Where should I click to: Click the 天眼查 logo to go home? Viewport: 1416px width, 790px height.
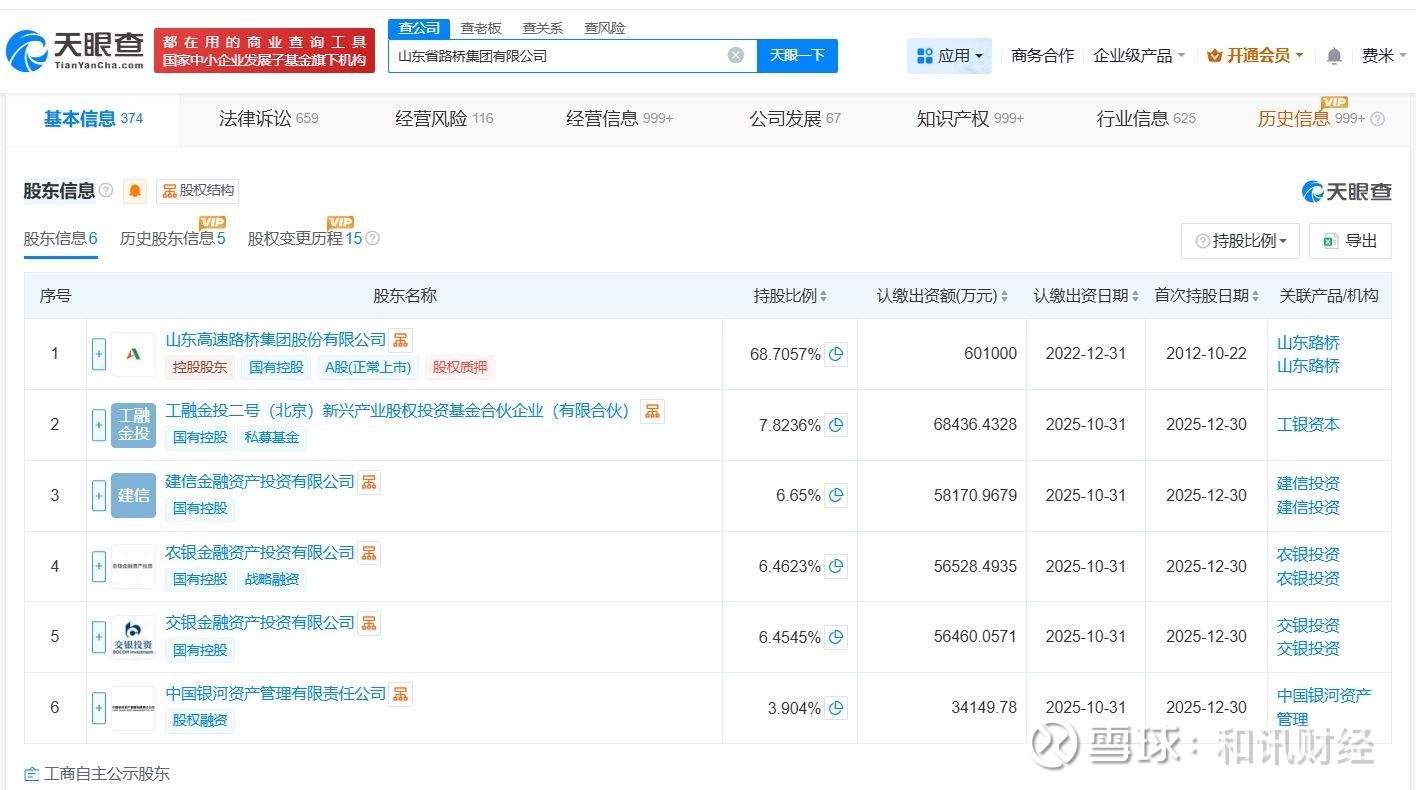pos(76,51)
